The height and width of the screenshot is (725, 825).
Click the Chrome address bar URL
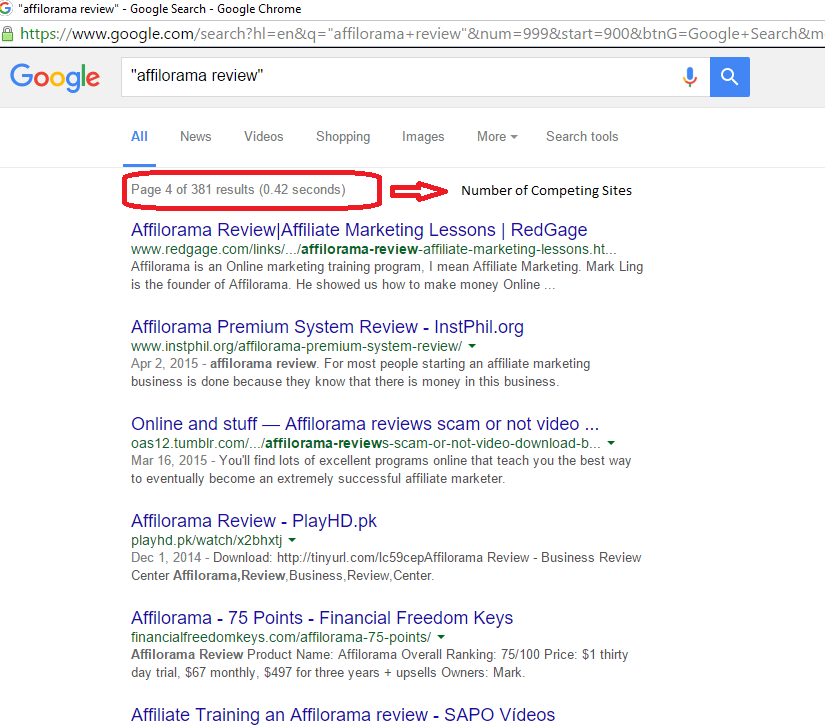[421, 34]
